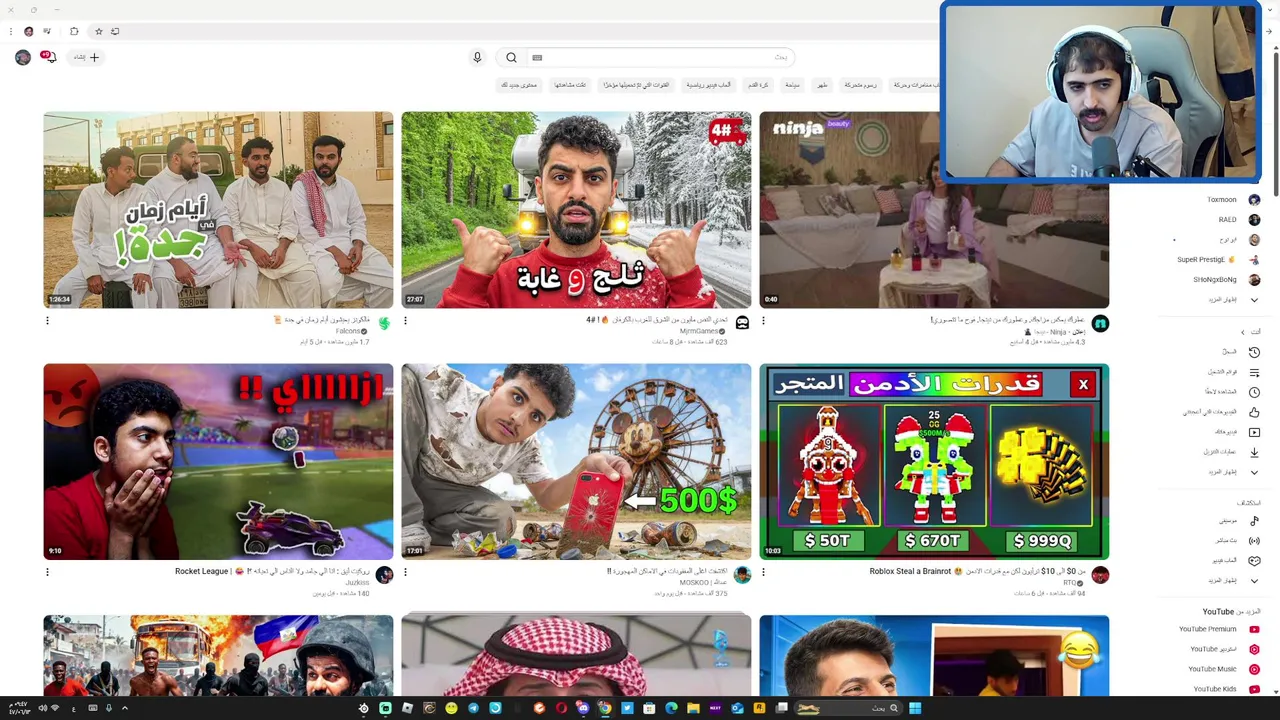Select the 'ألعاب فيديو رياضية' filter chip
This screenshot has height=720, width=1280.
pyautogui.click(x=708, y=85)
